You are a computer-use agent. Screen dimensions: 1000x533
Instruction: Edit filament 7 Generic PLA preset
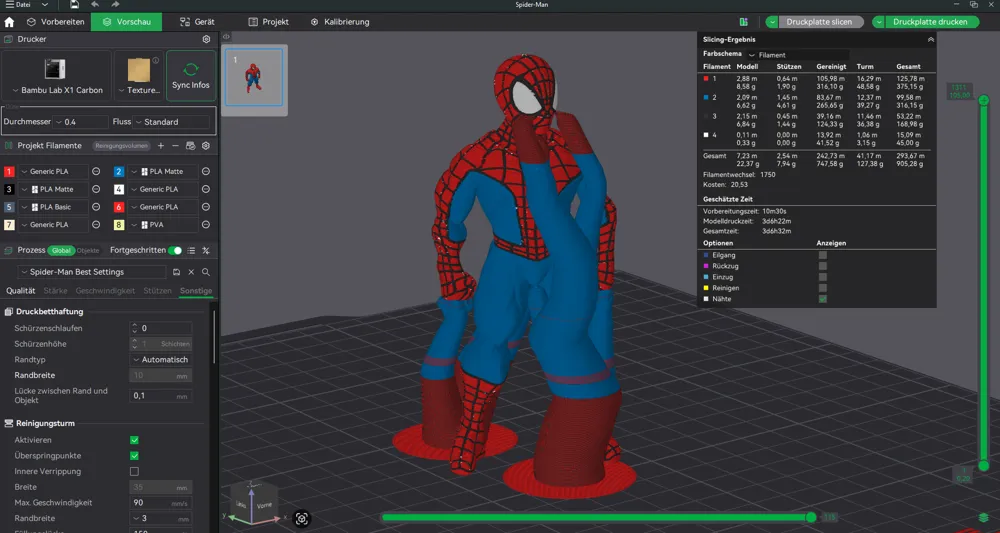(96, 225)
